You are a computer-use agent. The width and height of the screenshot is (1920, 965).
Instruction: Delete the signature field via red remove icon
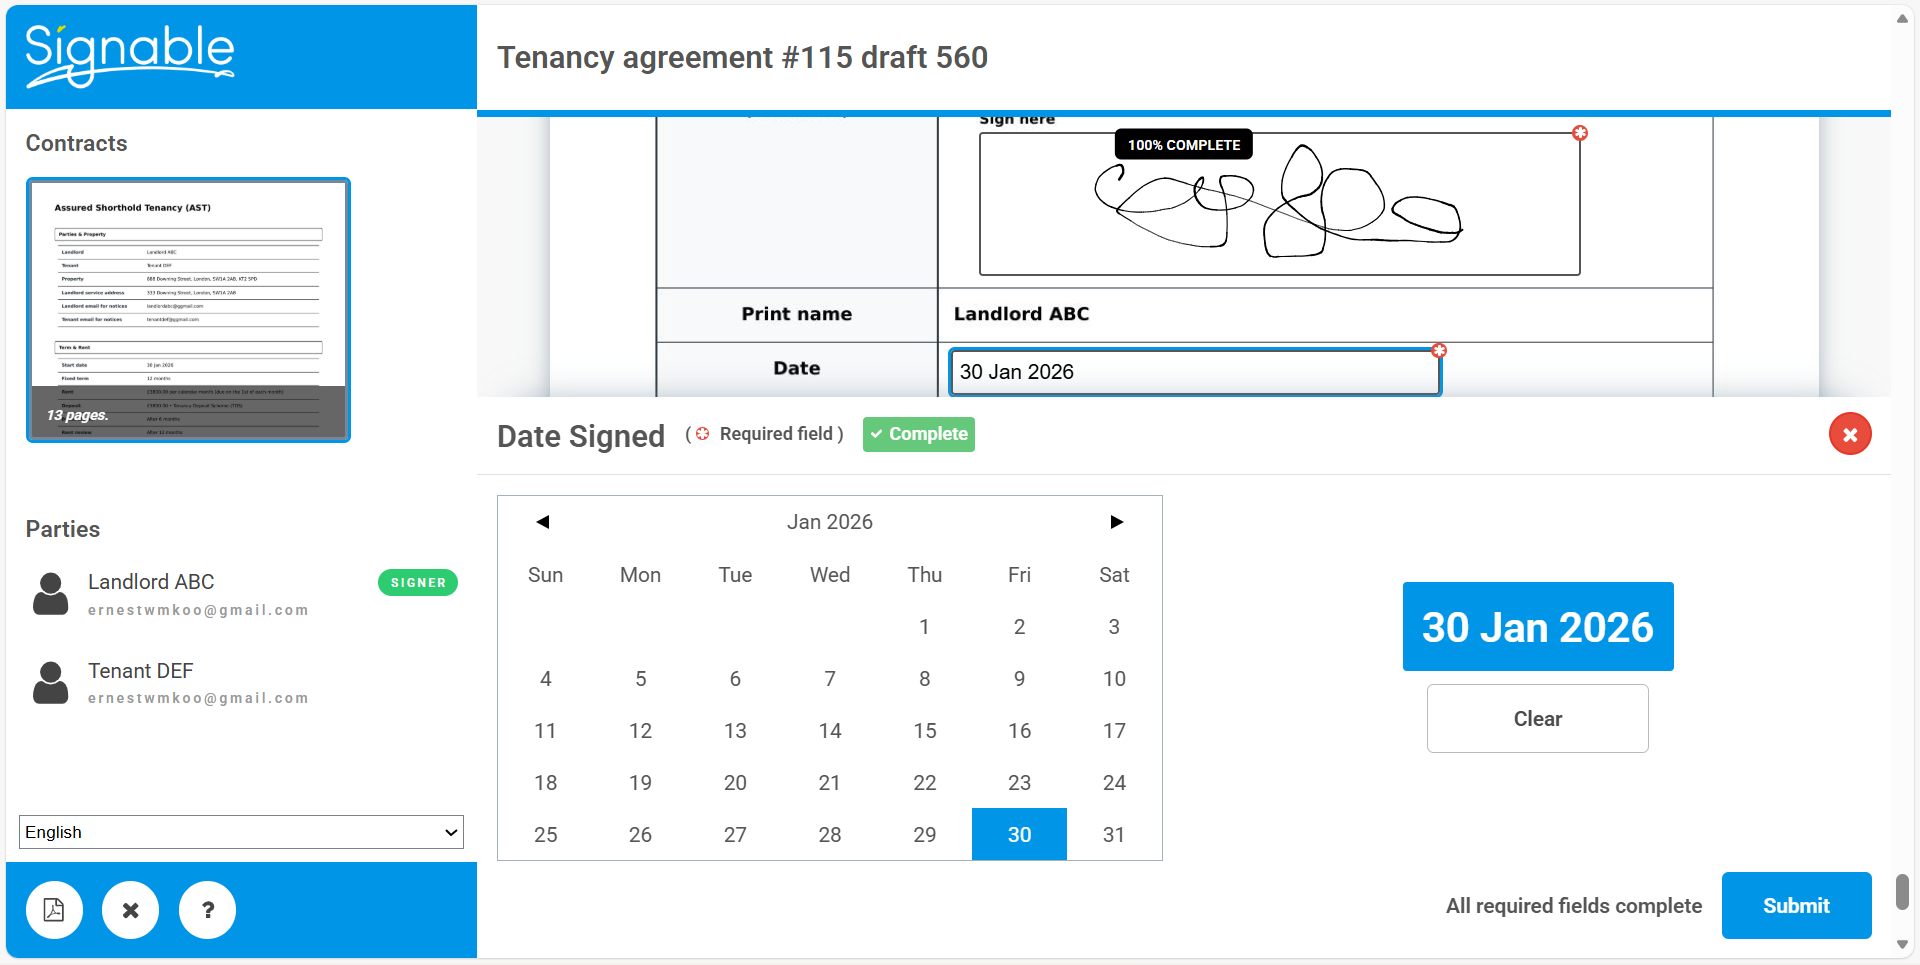[x=1581, y=132]
